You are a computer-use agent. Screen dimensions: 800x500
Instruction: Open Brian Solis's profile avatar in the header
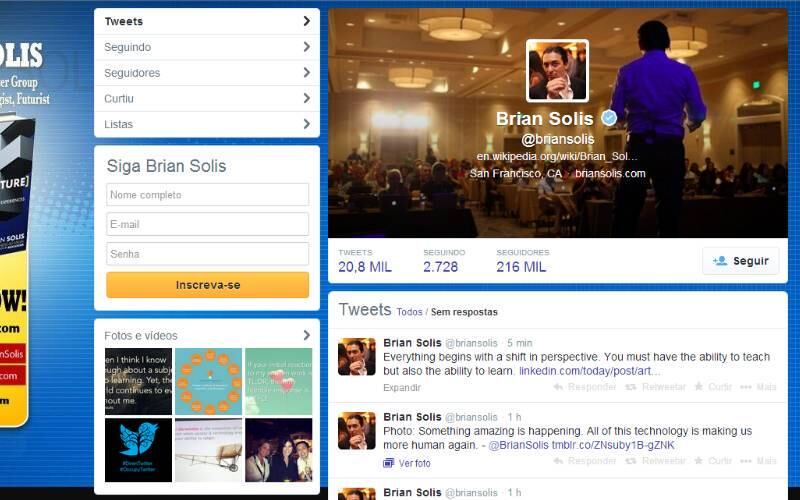tap(557, 71)
